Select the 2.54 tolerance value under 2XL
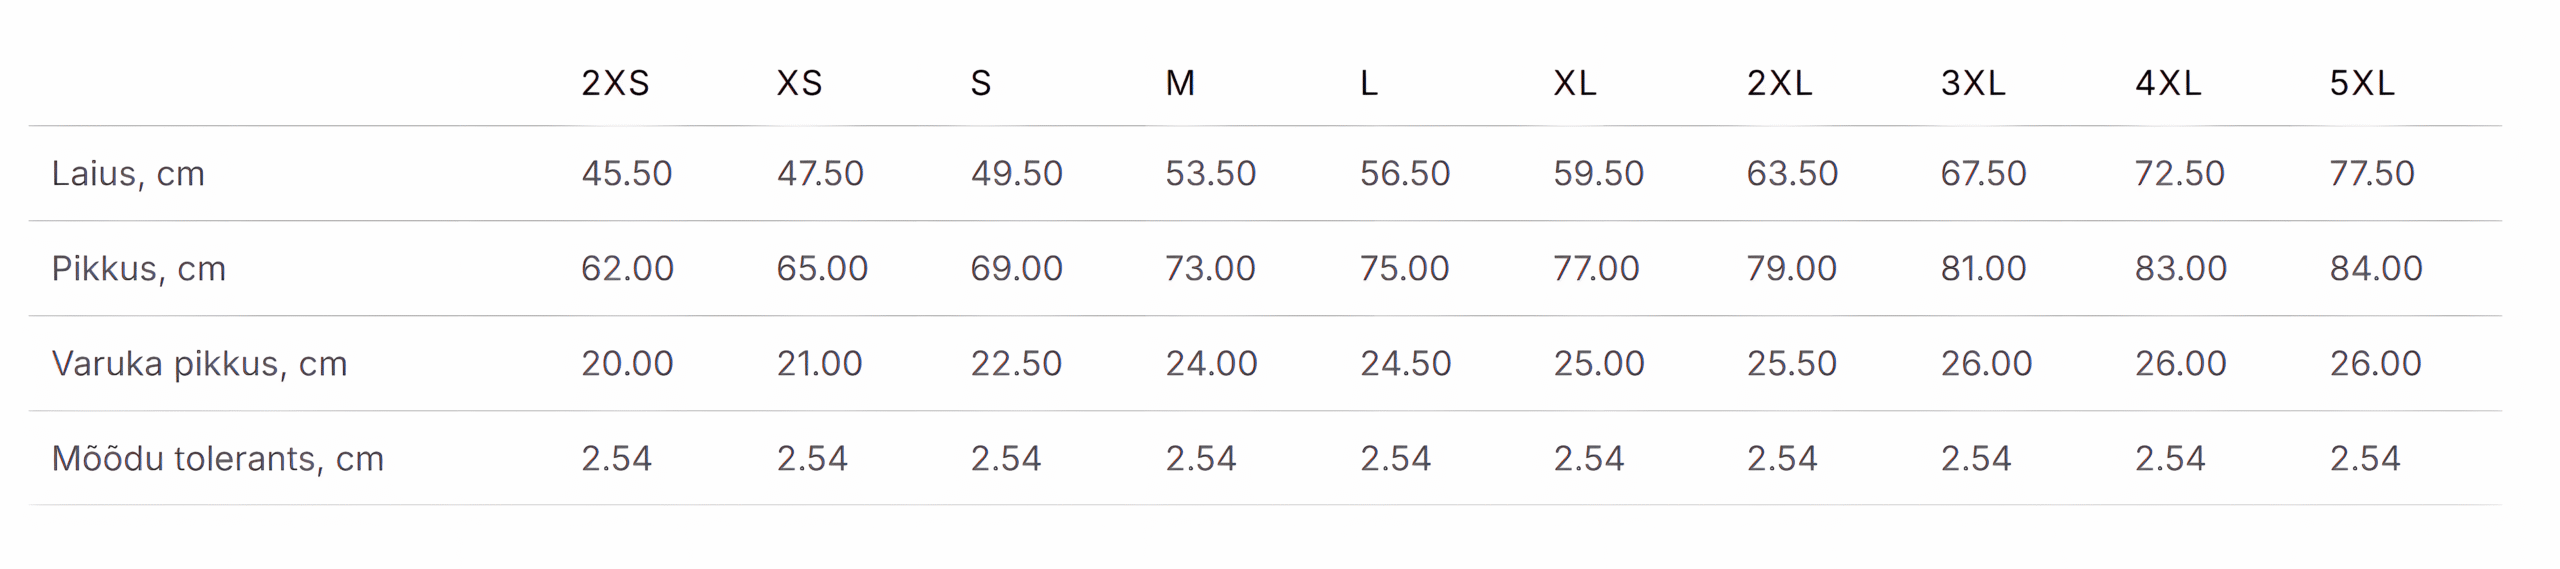2560x569 pixels. [1781, 459]
